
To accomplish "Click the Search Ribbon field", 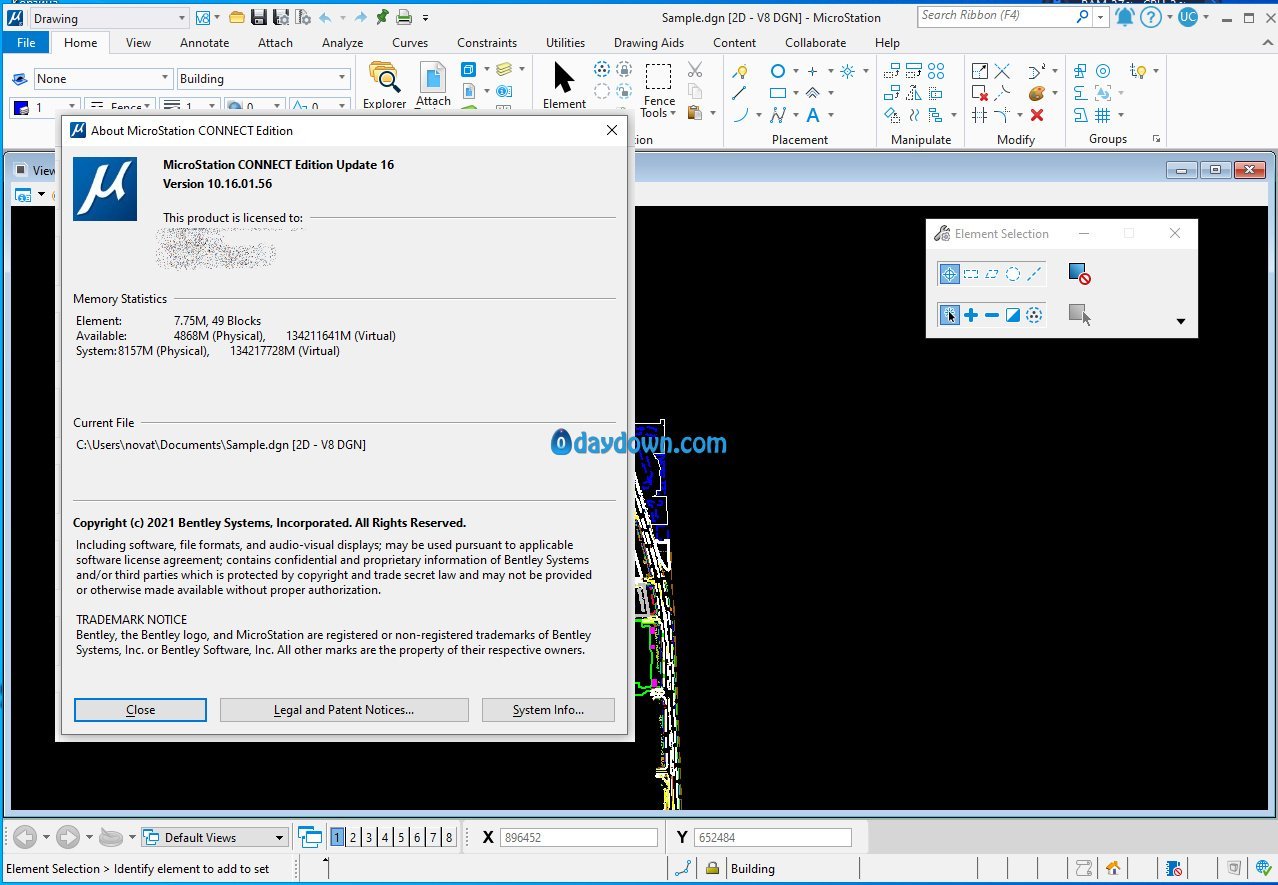I will point(1004,17).
